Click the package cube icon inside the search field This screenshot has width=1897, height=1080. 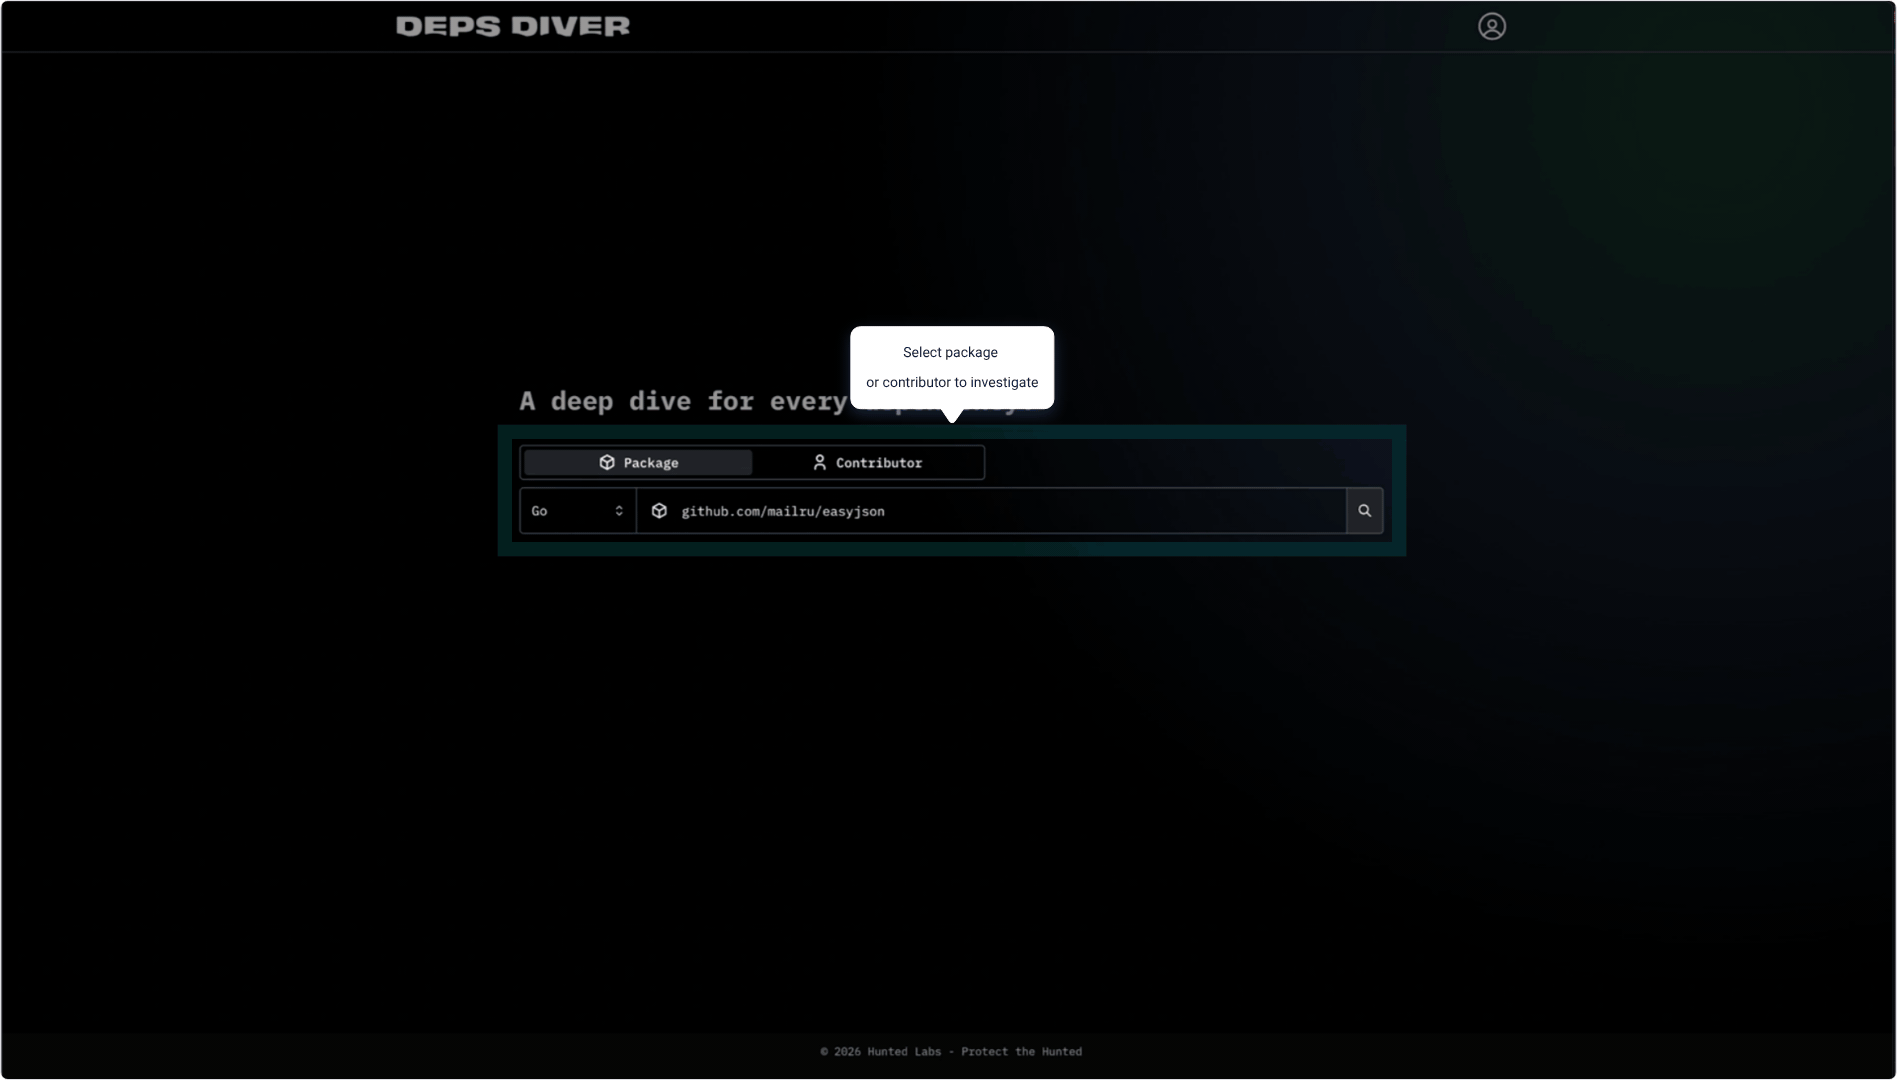click(x=659, y=510)
